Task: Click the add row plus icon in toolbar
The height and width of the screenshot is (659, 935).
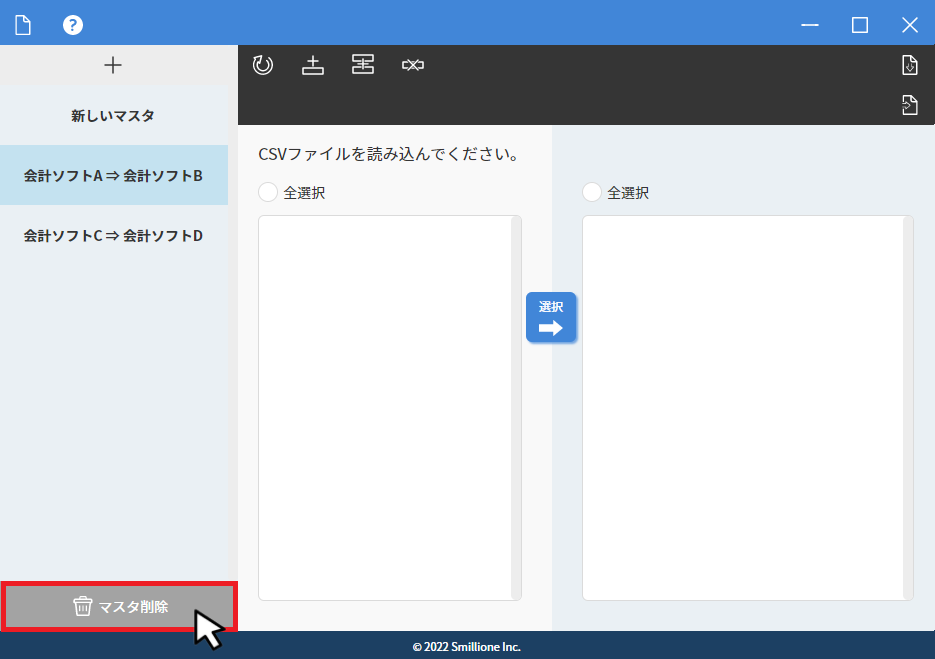Action: pyautogui.click(x=313, y=65)
